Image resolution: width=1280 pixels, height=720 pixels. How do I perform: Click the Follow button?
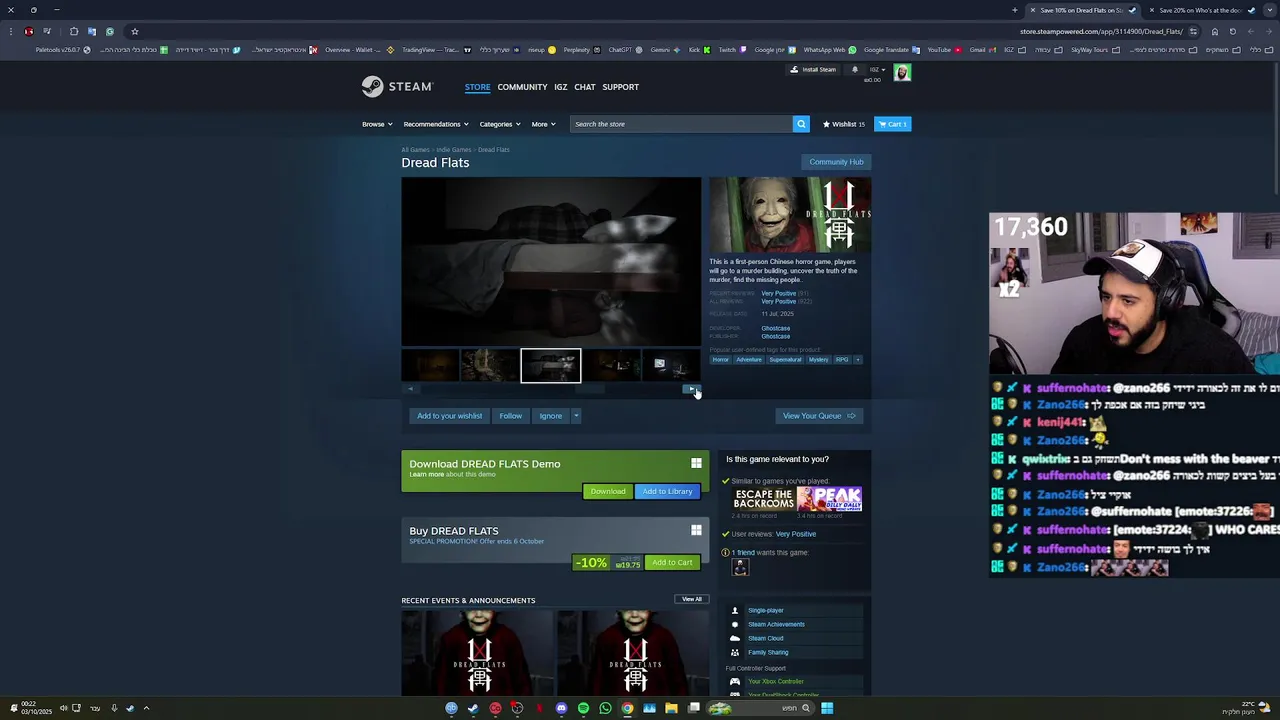tap(510, 416)
